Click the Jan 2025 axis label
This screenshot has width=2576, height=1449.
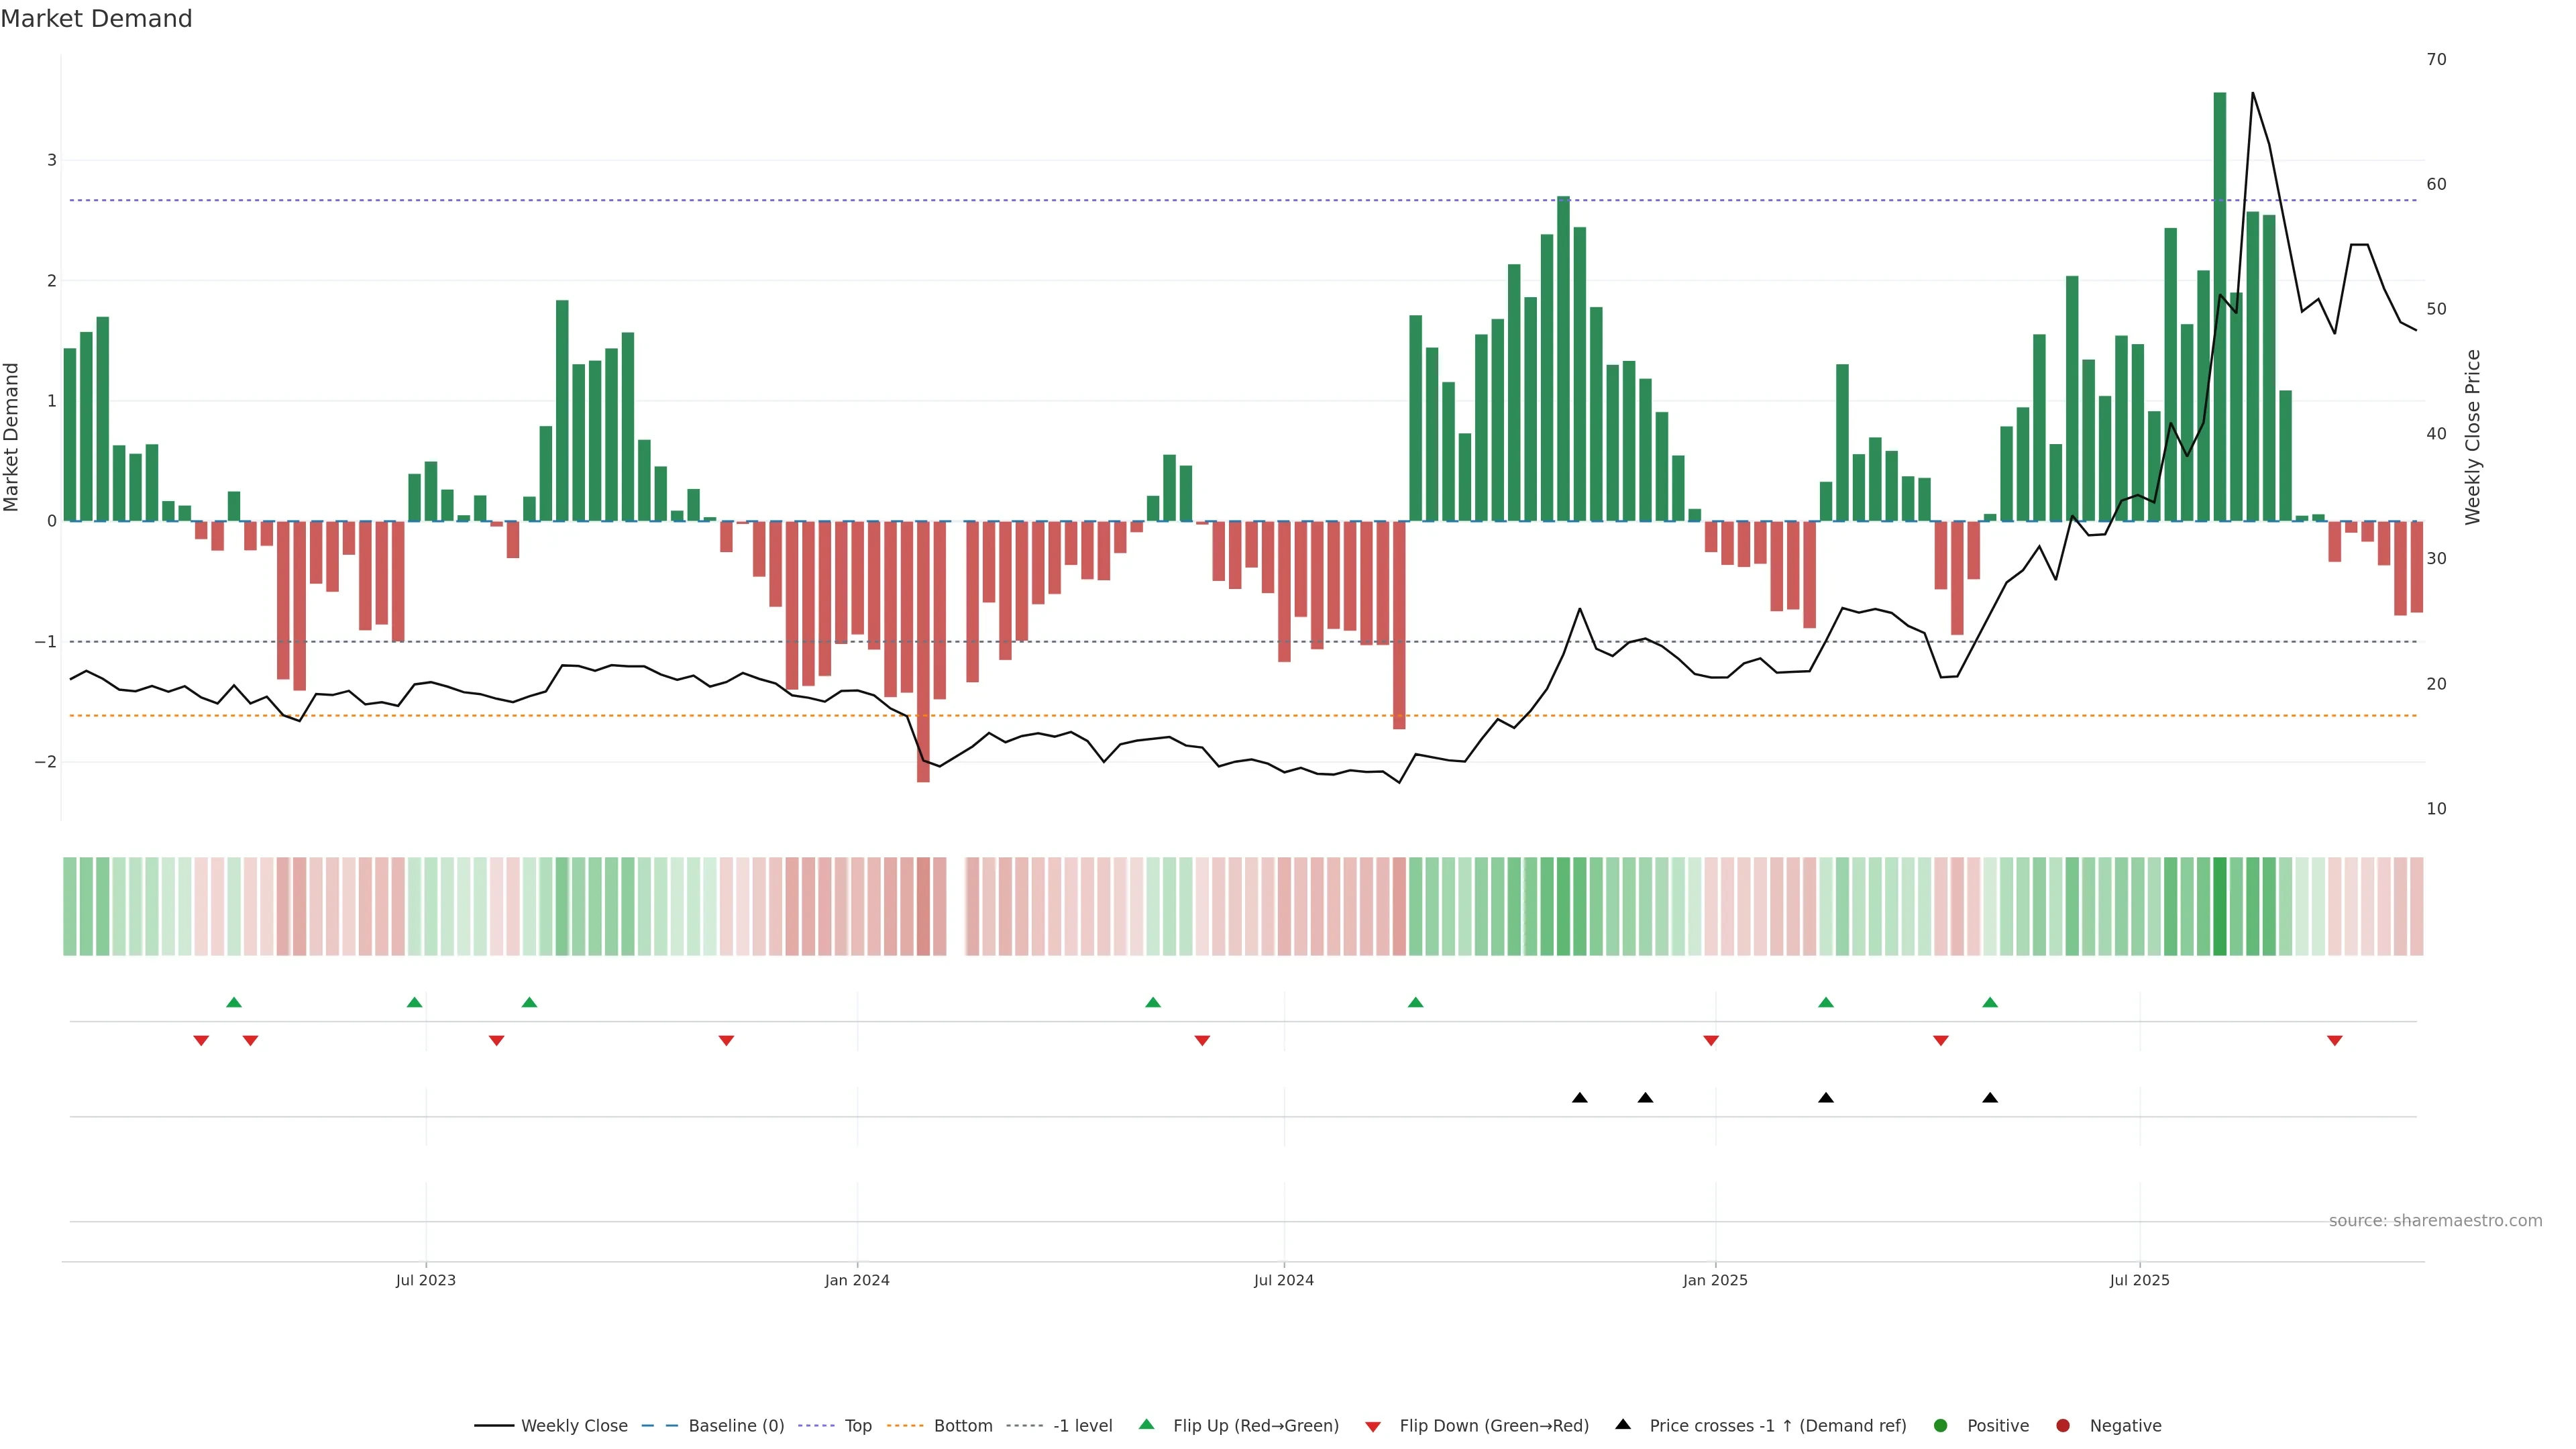[1715, 1280]
